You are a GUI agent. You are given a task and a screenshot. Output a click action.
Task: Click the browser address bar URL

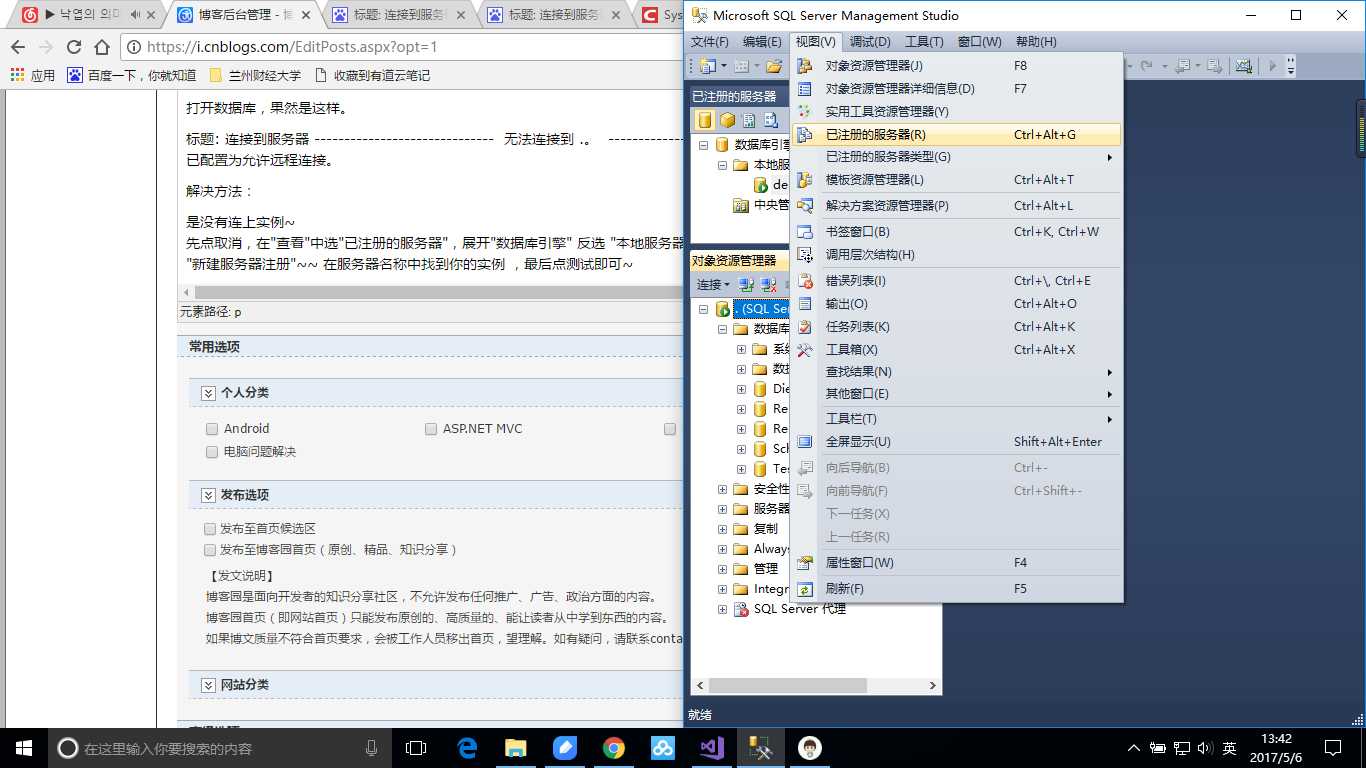[292, 47]
